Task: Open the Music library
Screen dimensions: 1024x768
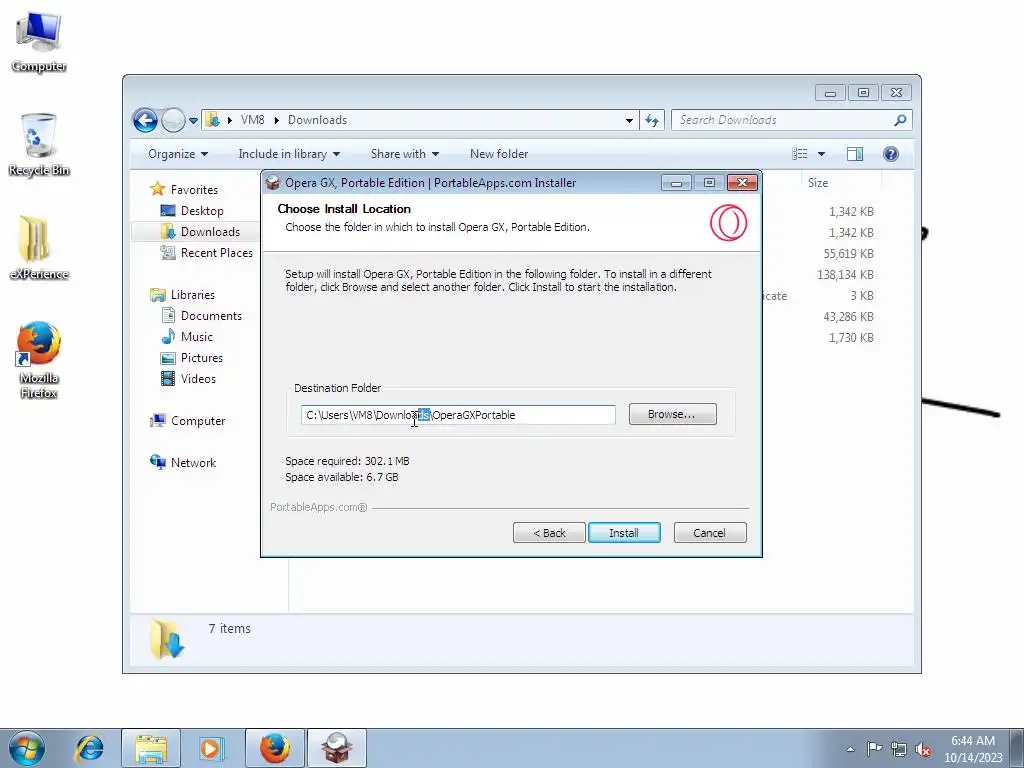Action: 197,337
